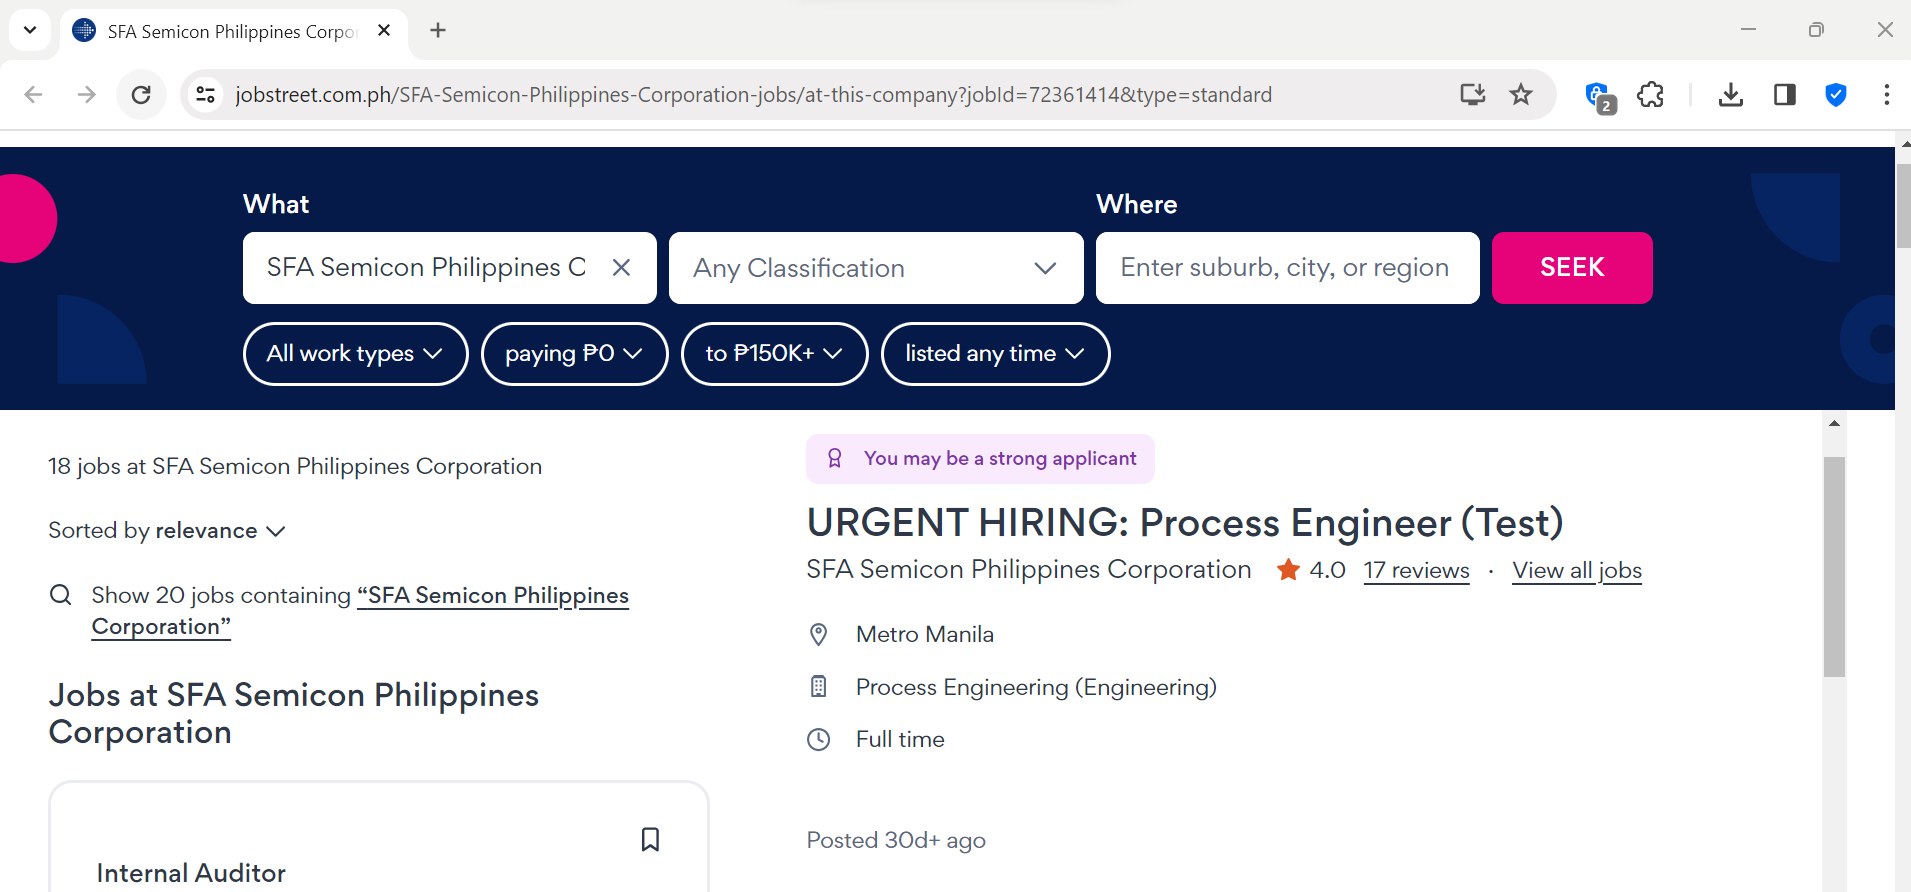The height and width of the screenshot is (892, 1911).
Task: Clear the What search field
Action: 621,268
